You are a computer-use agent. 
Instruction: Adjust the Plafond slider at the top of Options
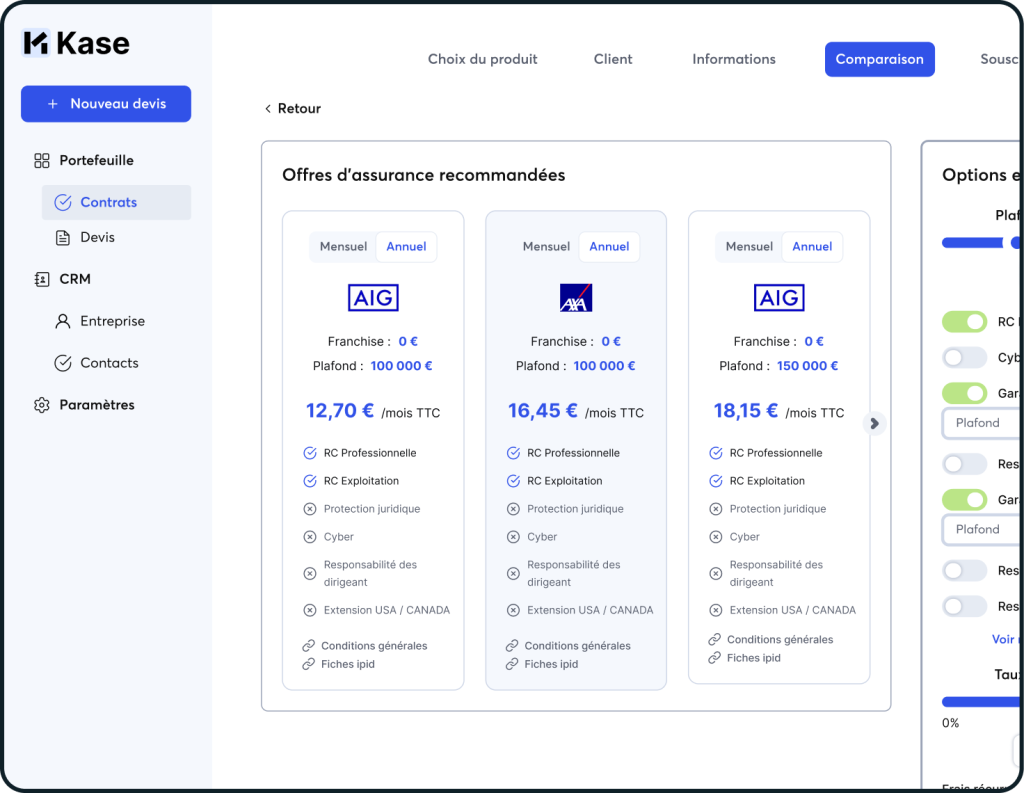click(982, 243)
